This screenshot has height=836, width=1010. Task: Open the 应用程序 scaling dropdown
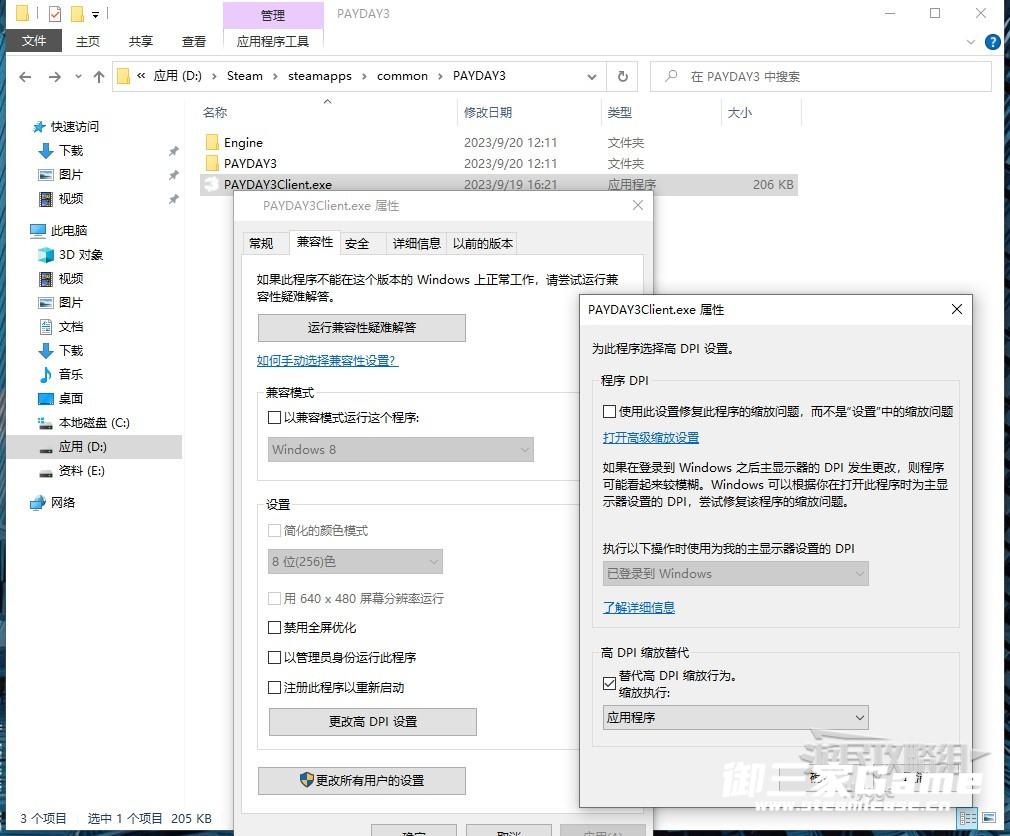735,718
